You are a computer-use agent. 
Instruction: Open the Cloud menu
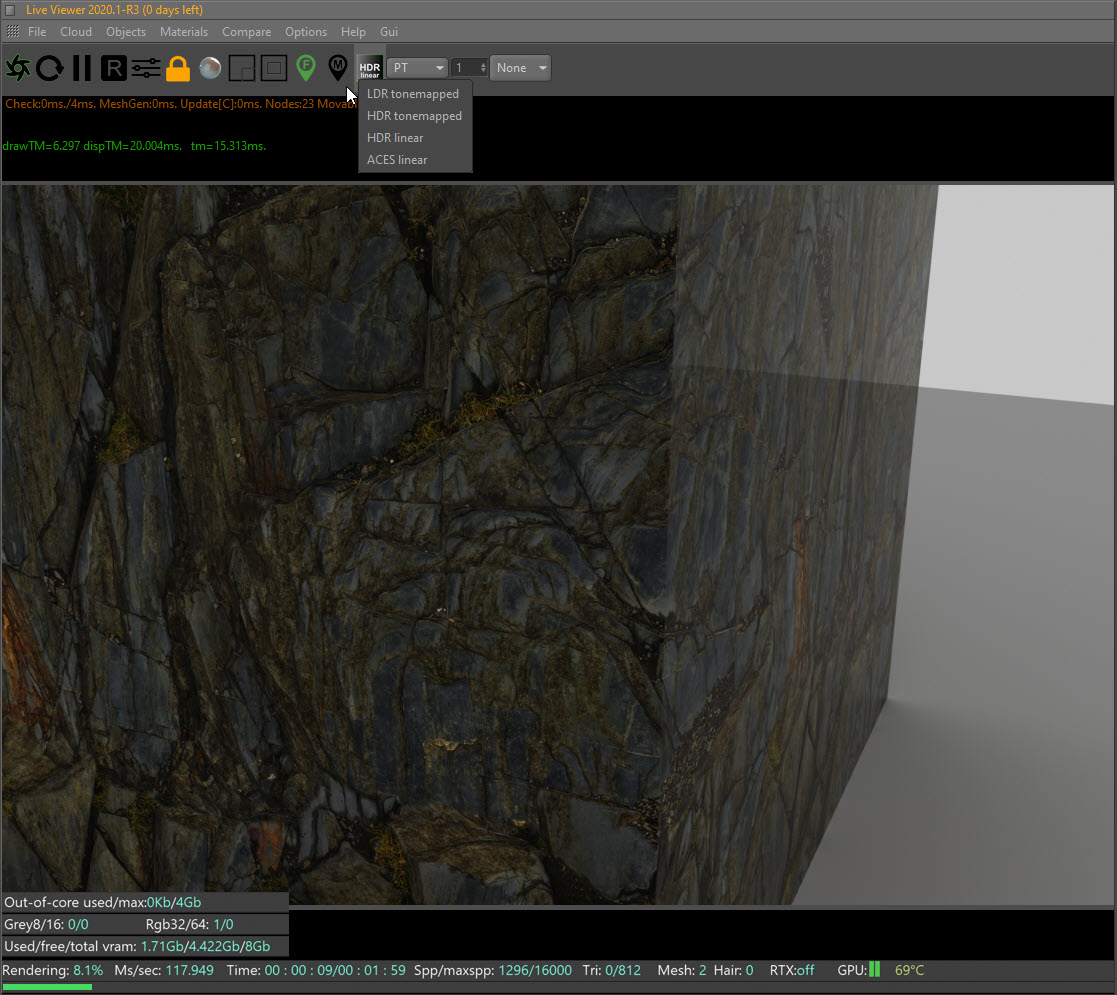click(x=76, y=32)
